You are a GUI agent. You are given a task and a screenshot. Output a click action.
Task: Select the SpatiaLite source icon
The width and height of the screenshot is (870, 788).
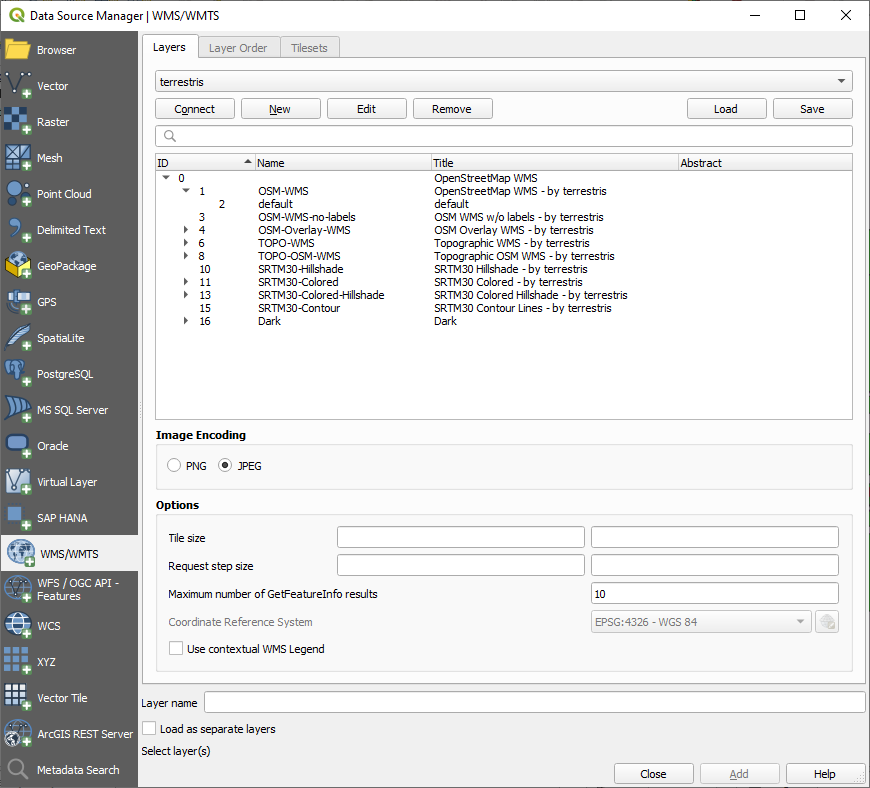[19, 338]
